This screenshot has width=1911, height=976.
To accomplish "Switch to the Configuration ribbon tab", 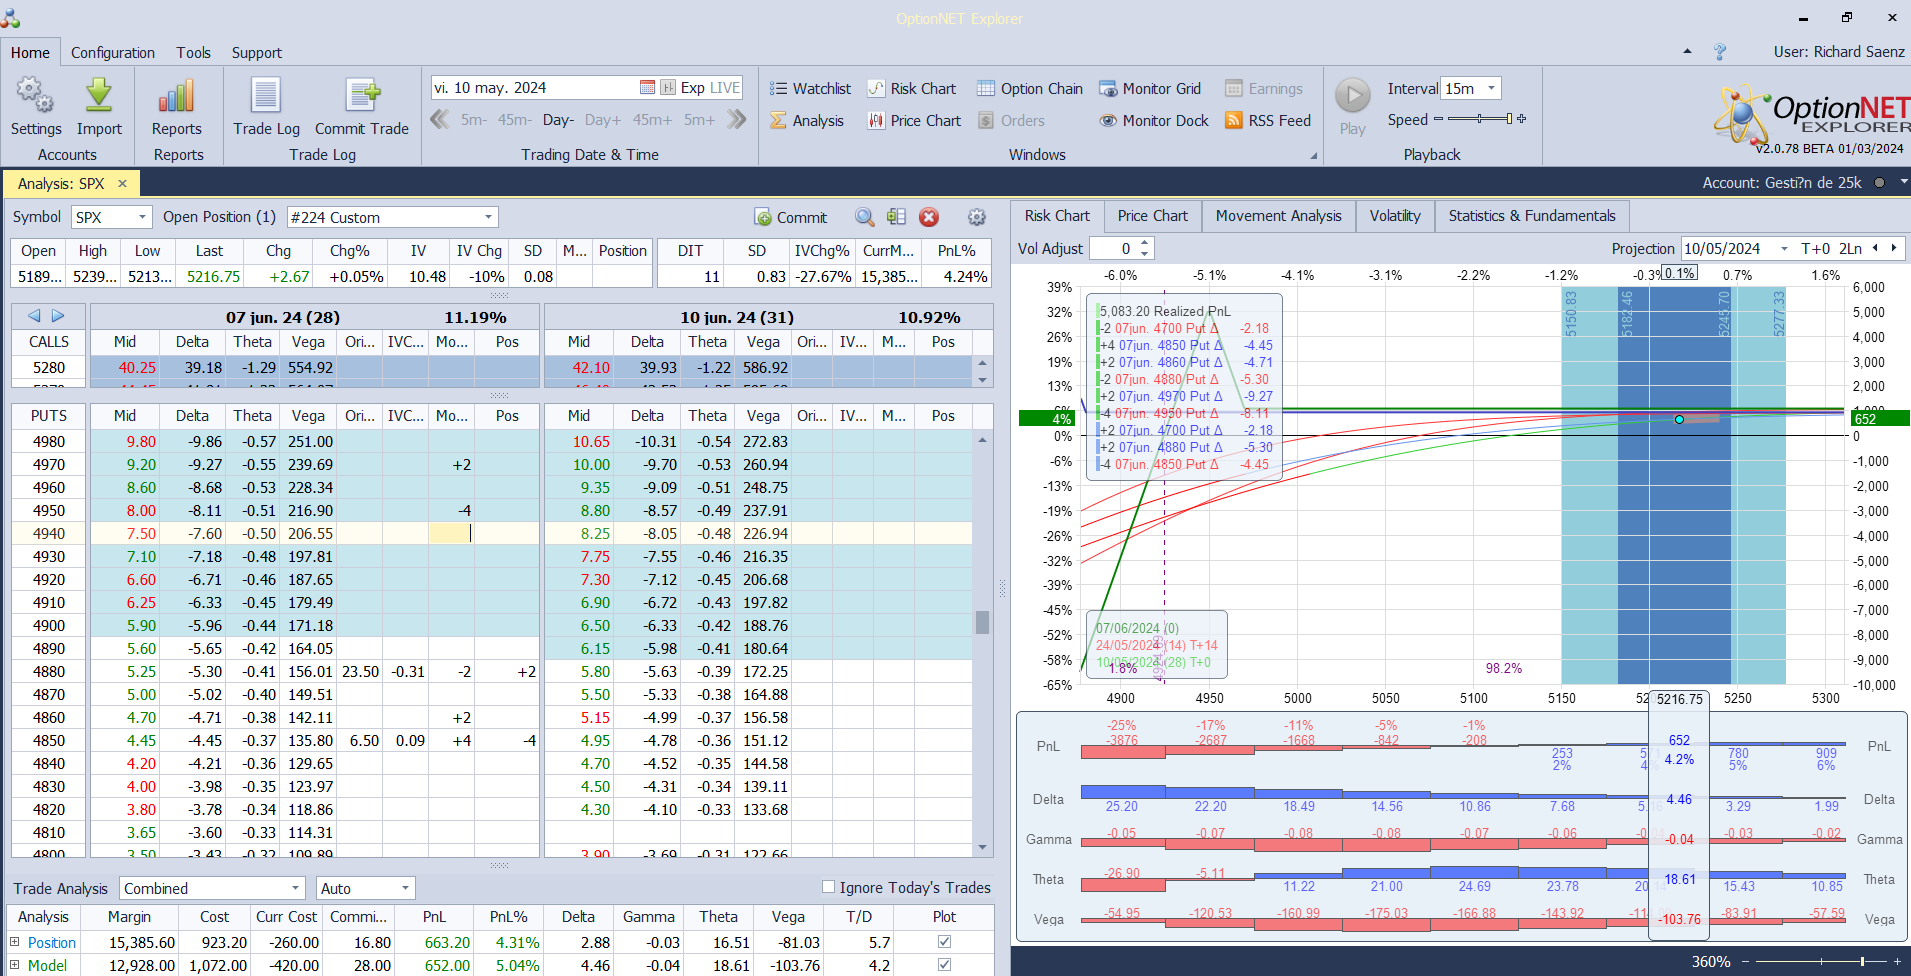I will point(113,53).
